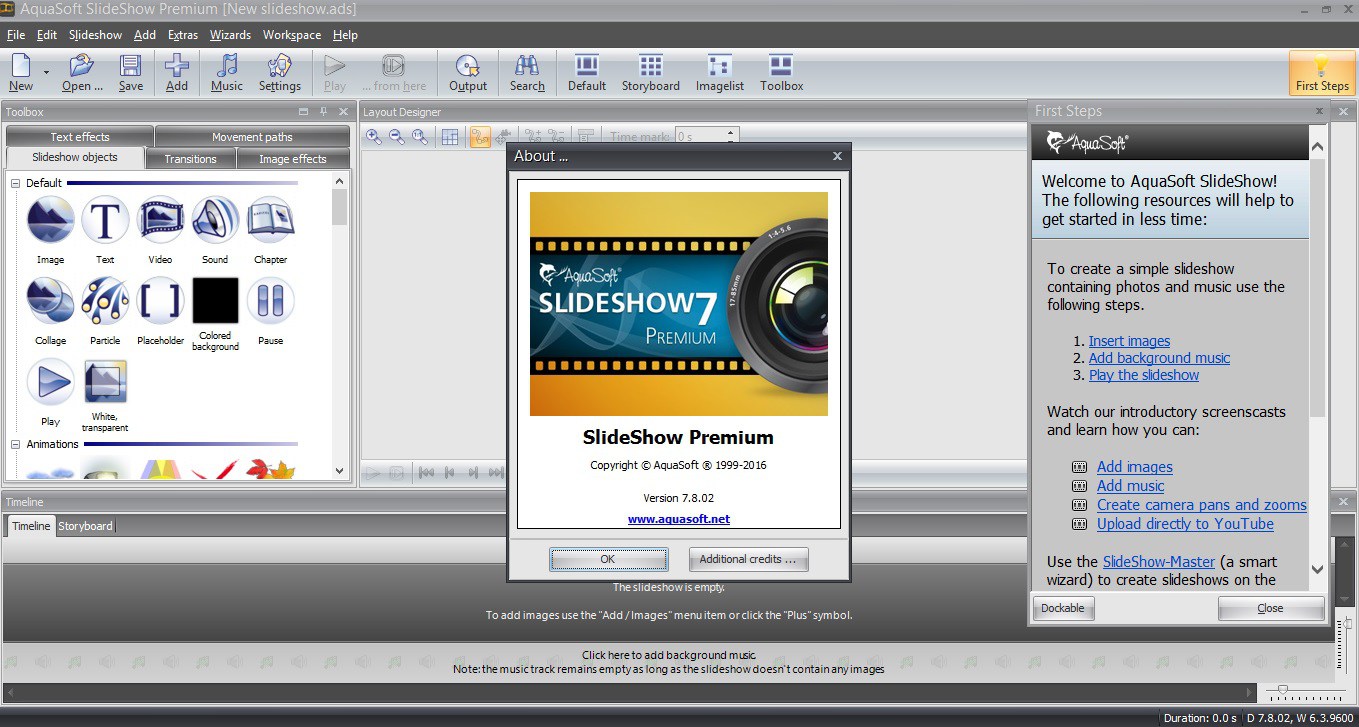Click Close button in First Steps panel
Image resolution: width=1359 pixels, height=727 pixels.
click(x=1271, y=608)
